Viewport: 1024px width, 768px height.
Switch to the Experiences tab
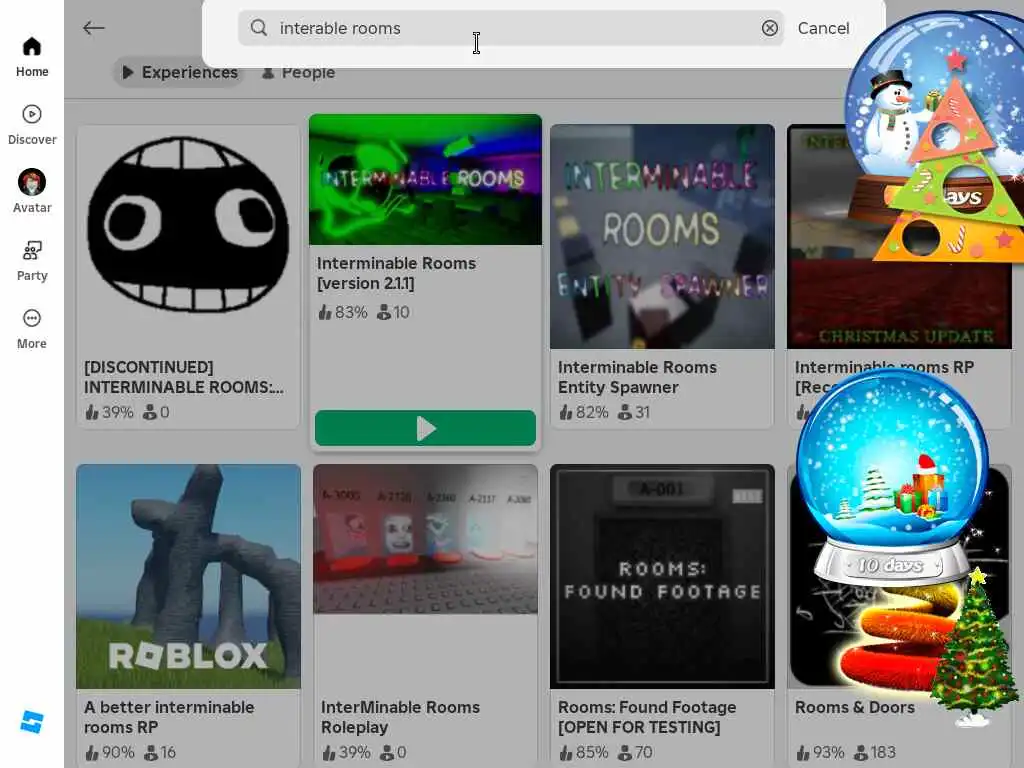(180, 72)
